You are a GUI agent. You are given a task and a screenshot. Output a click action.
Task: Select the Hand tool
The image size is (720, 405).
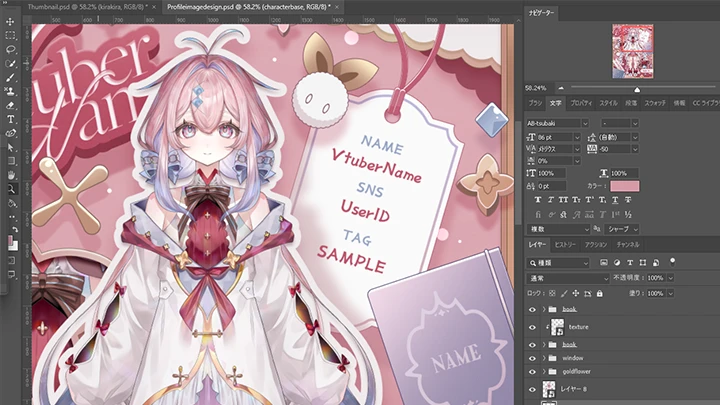[10, 175]
